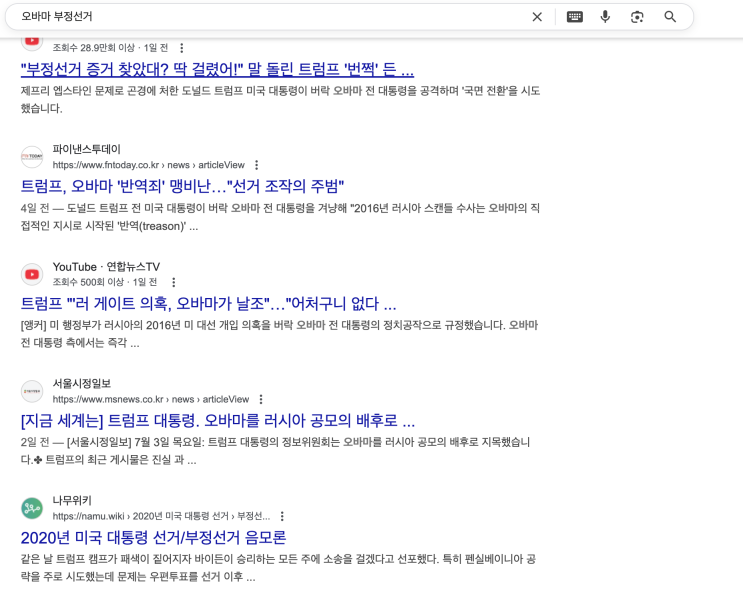
Task: Open more options for 서울시정일보 result
Action: [261, 399]
